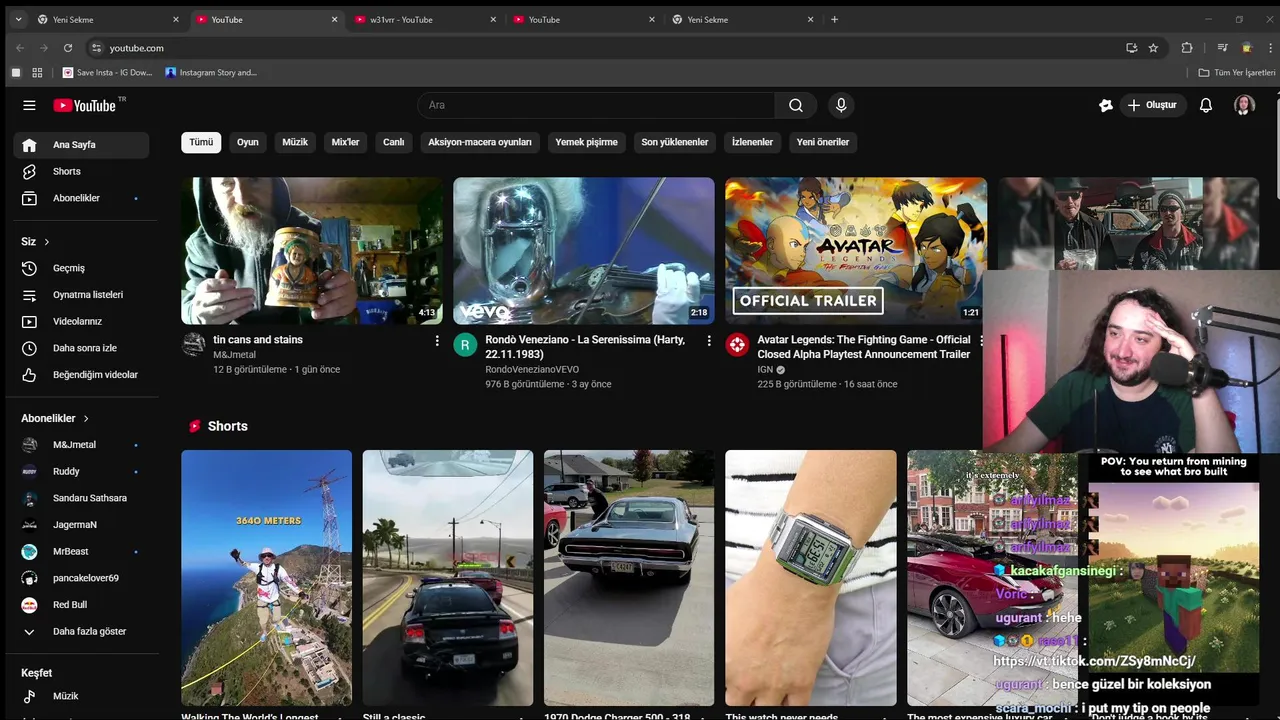Image resolution: width=1280 pixels, height=720 pixels.
Task: Start voice search with the microphone icon
Action: pos(841,105)
